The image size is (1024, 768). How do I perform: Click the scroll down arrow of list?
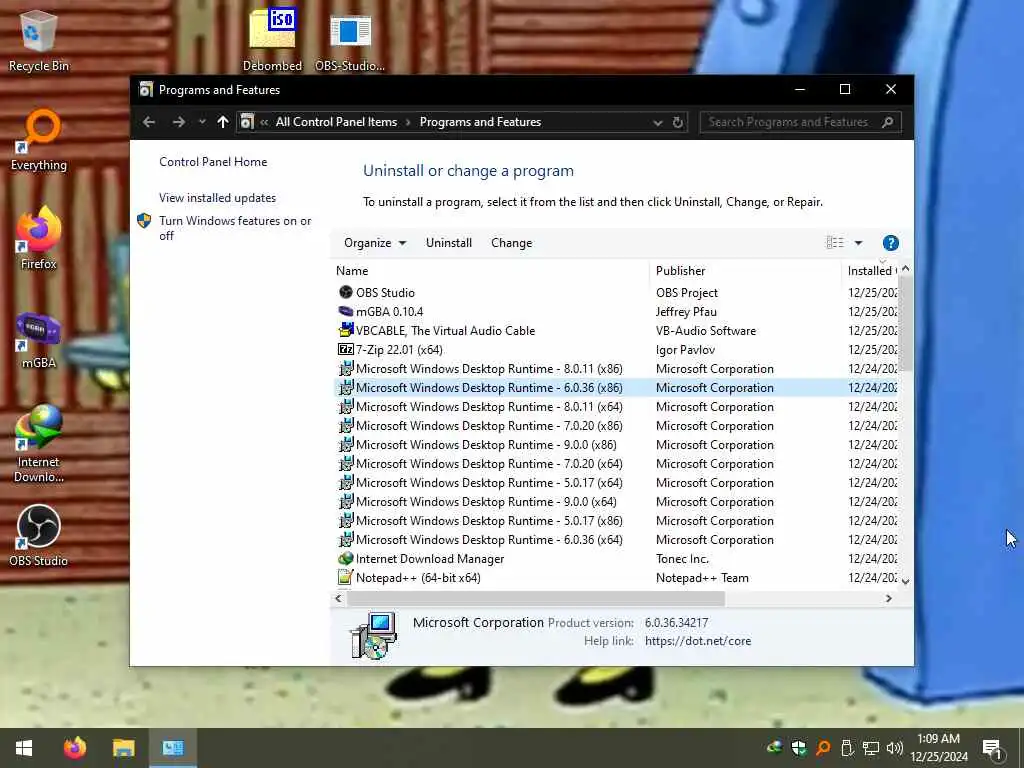click(905, 581)
